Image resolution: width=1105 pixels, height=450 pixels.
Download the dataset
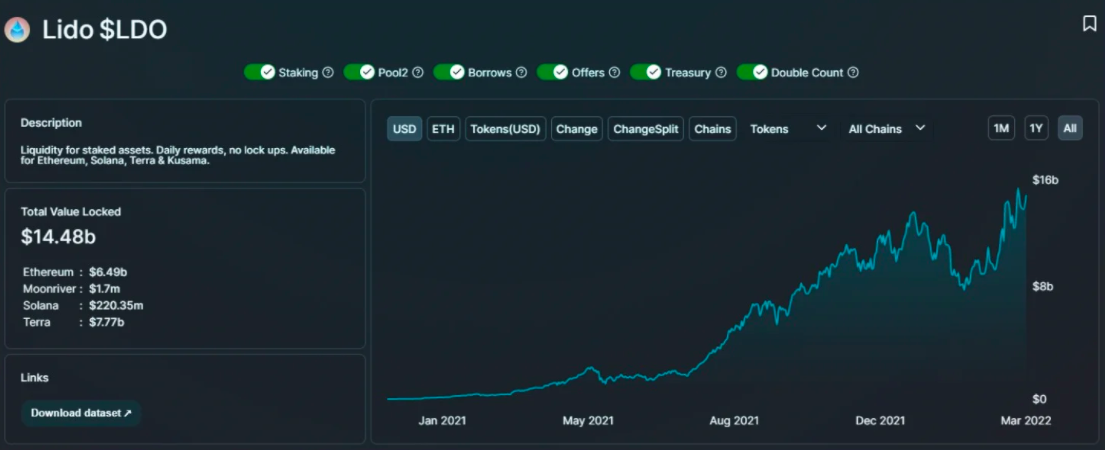(81, 413)
